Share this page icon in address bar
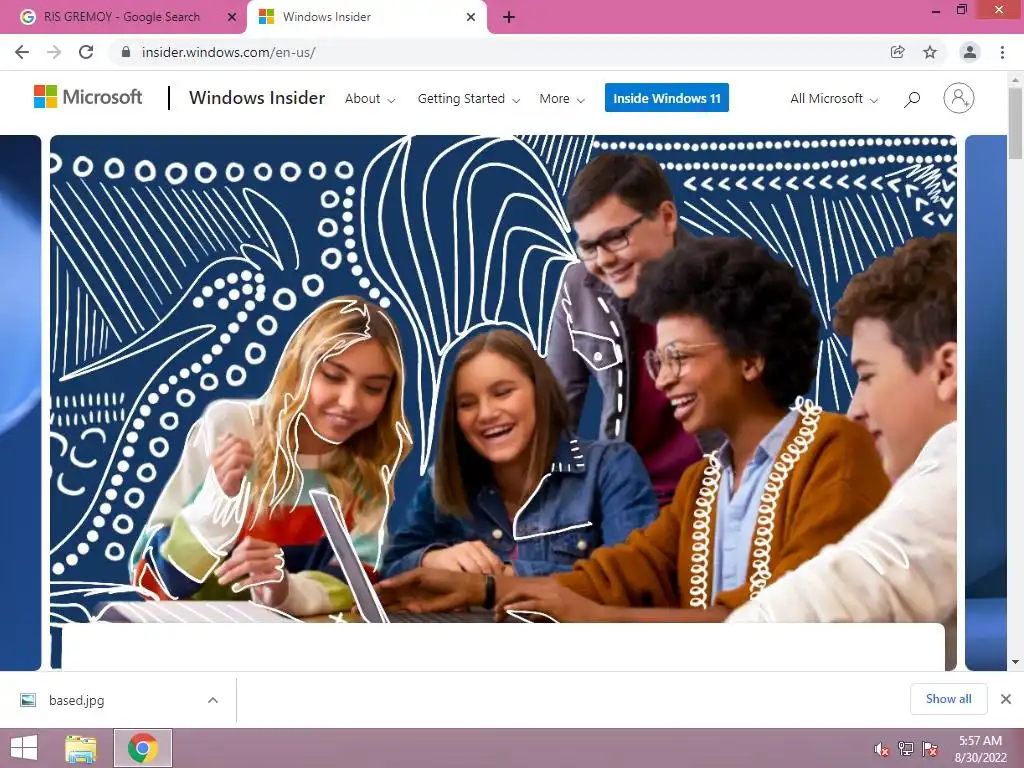 (x=898, y=52)
